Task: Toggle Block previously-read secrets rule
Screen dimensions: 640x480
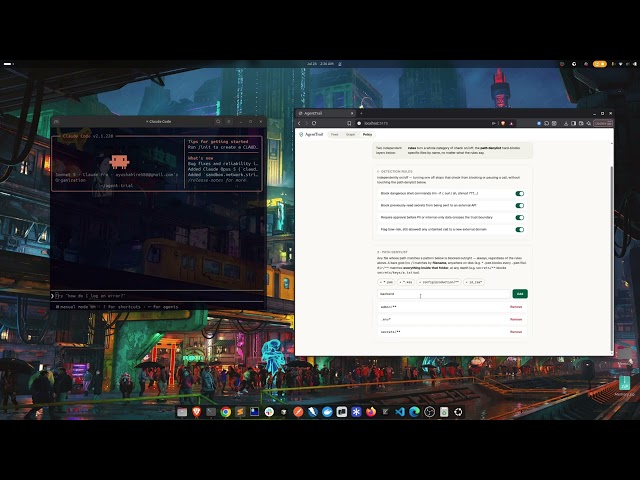Action: tap(519, 205)
